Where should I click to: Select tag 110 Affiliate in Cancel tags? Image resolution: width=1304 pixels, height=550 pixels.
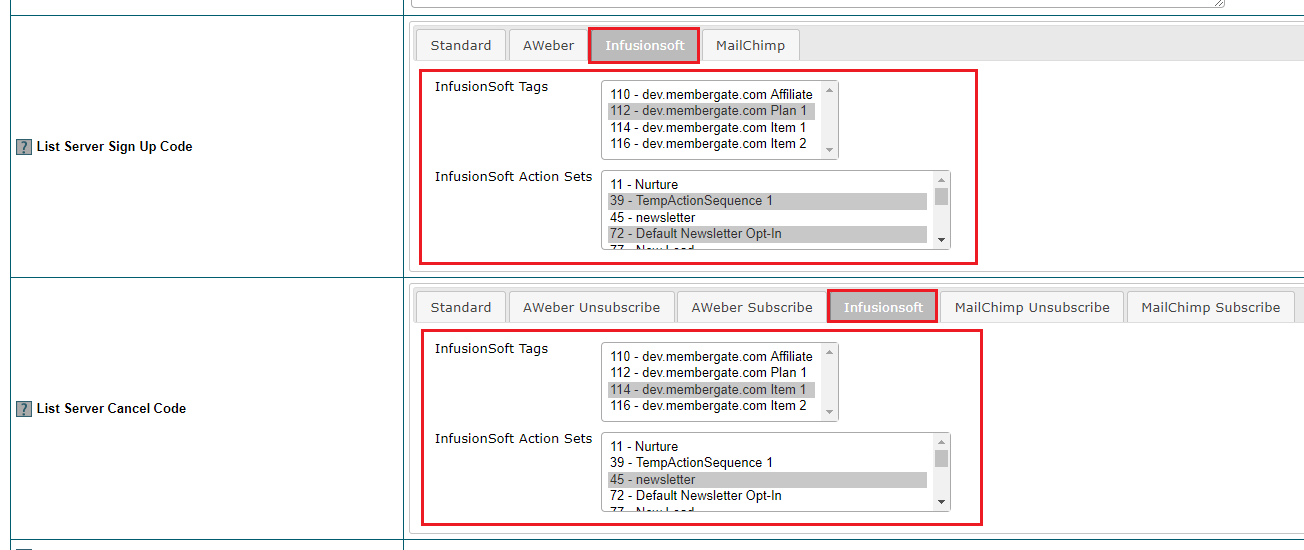pos(712,356)
